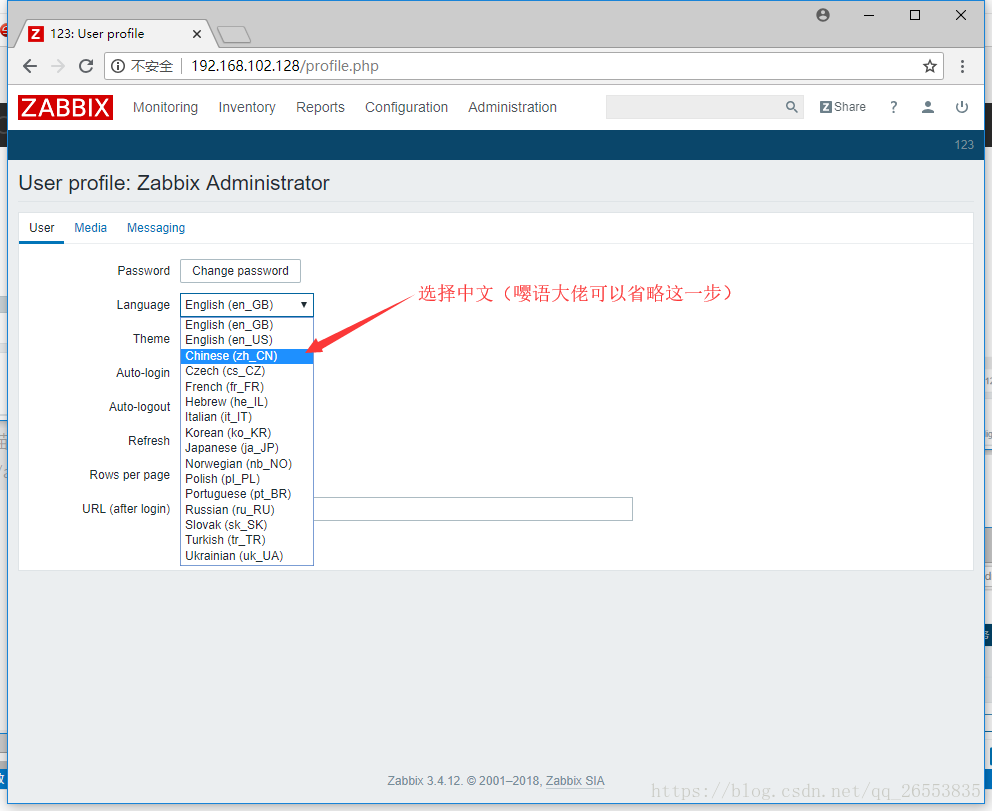Open Zabbix Share link
The width and height of the screenshot is (992, 811).
[843, 107]
